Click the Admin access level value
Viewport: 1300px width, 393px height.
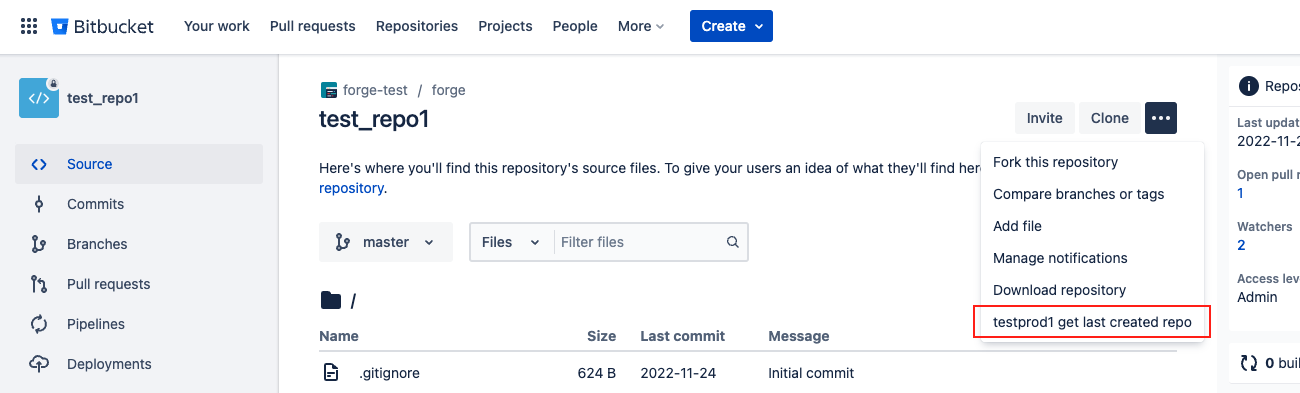pyautogui.click(x=1257, y=297)
